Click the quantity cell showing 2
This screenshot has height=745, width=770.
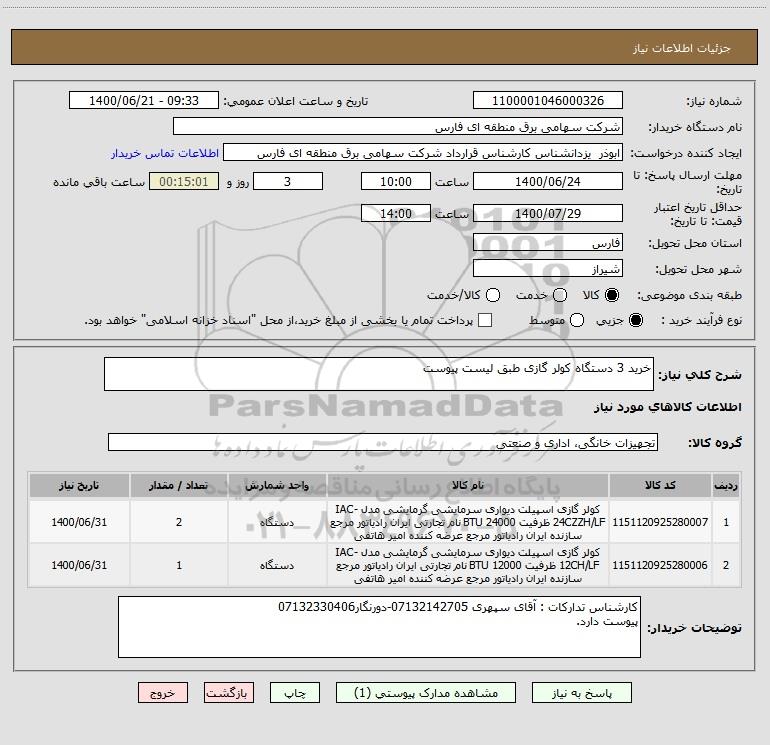[x=179, y=522]
